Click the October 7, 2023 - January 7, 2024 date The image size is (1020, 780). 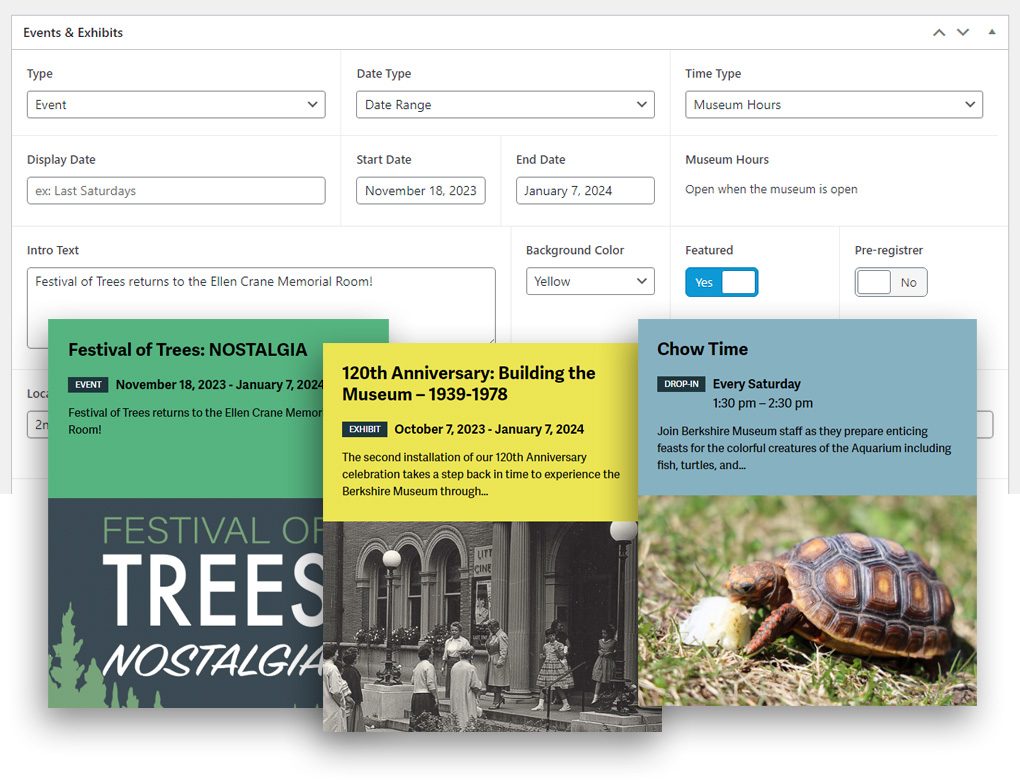click(489, 429)
